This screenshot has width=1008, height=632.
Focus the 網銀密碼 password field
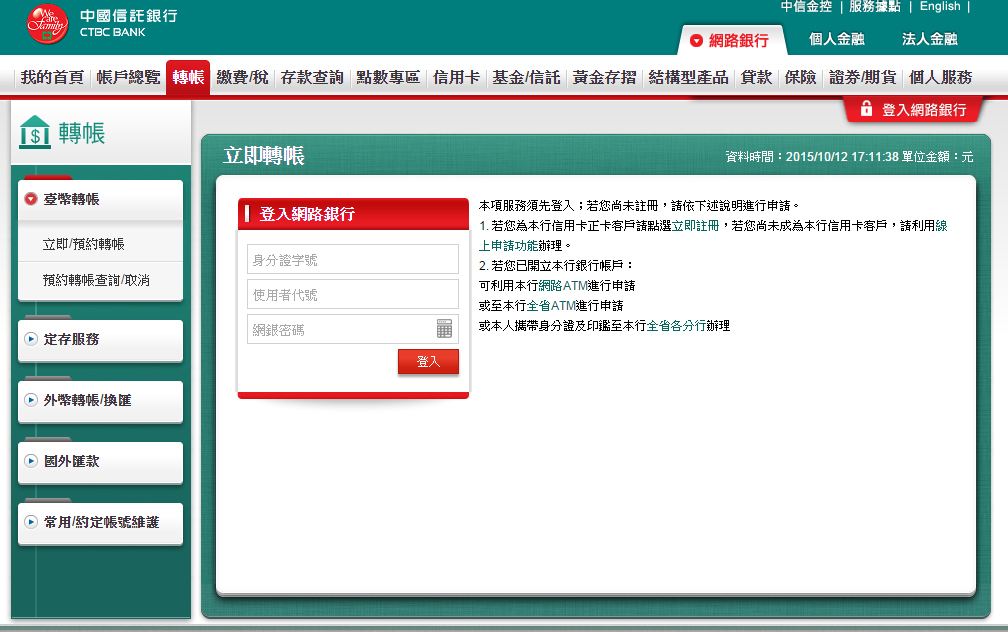point(353,329)
